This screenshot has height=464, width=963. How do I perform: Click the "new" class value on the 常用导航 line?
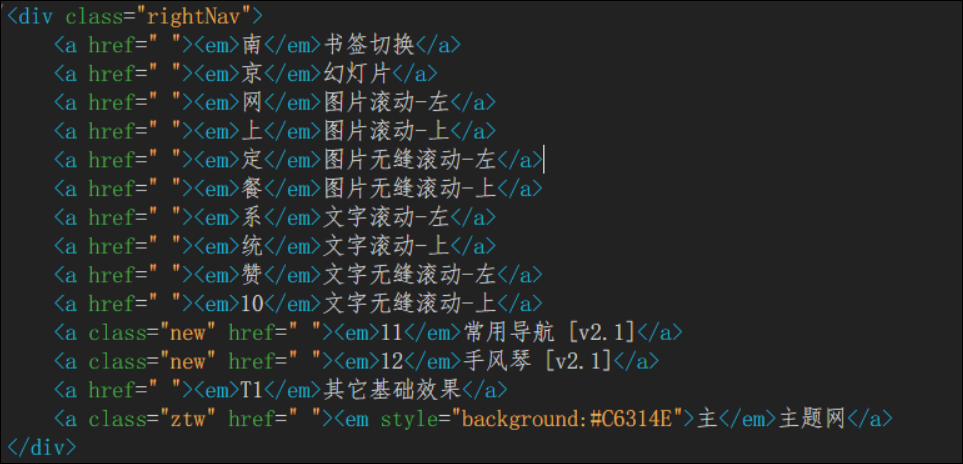(x=187, y=333)
